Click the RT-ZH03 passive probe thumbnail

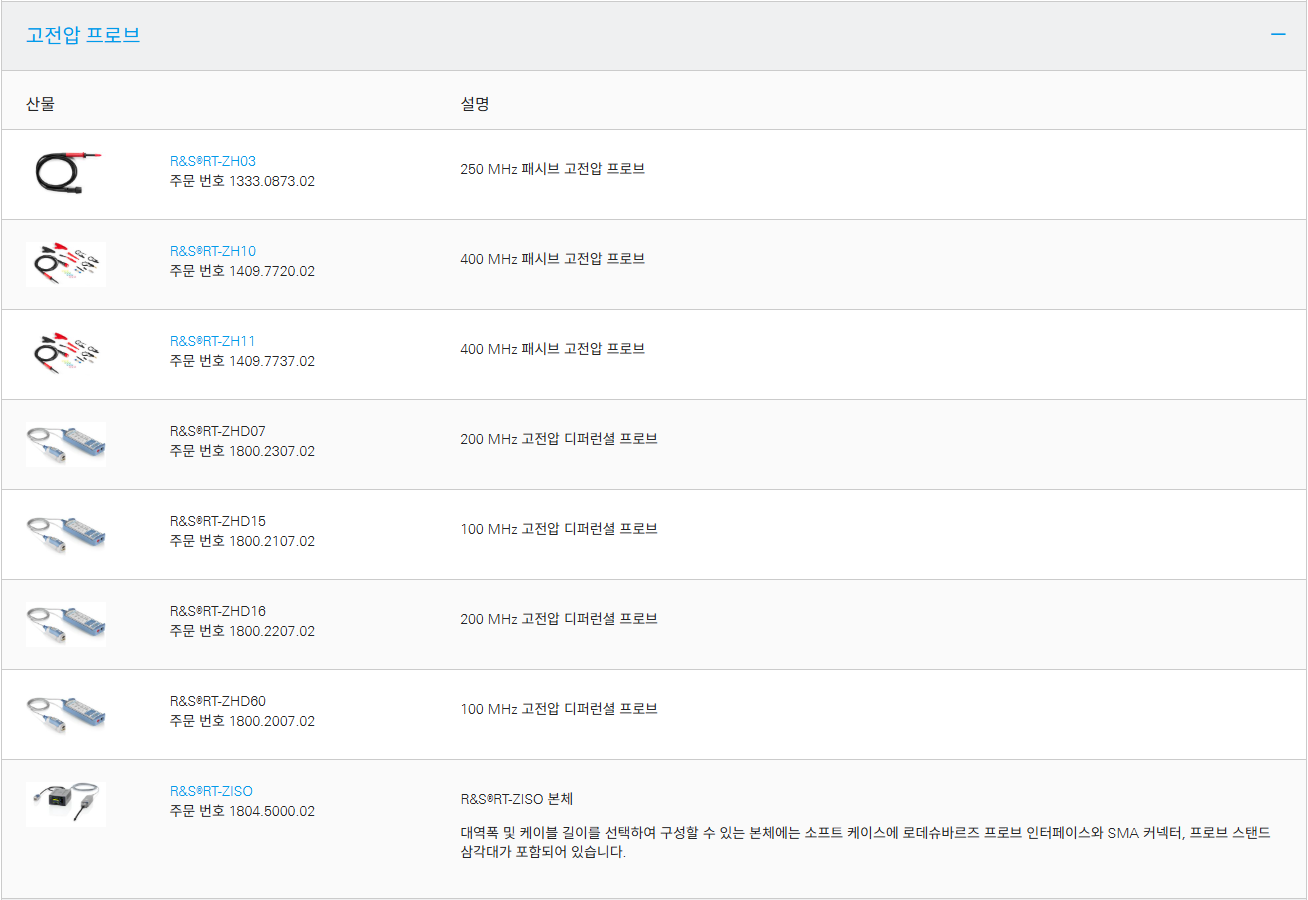point(66,171)
